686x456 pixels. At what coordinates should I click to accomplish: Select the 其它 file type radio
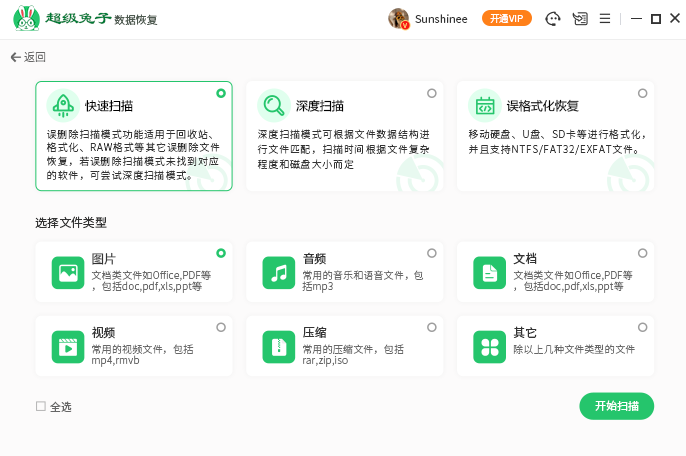tap(643, 327)
